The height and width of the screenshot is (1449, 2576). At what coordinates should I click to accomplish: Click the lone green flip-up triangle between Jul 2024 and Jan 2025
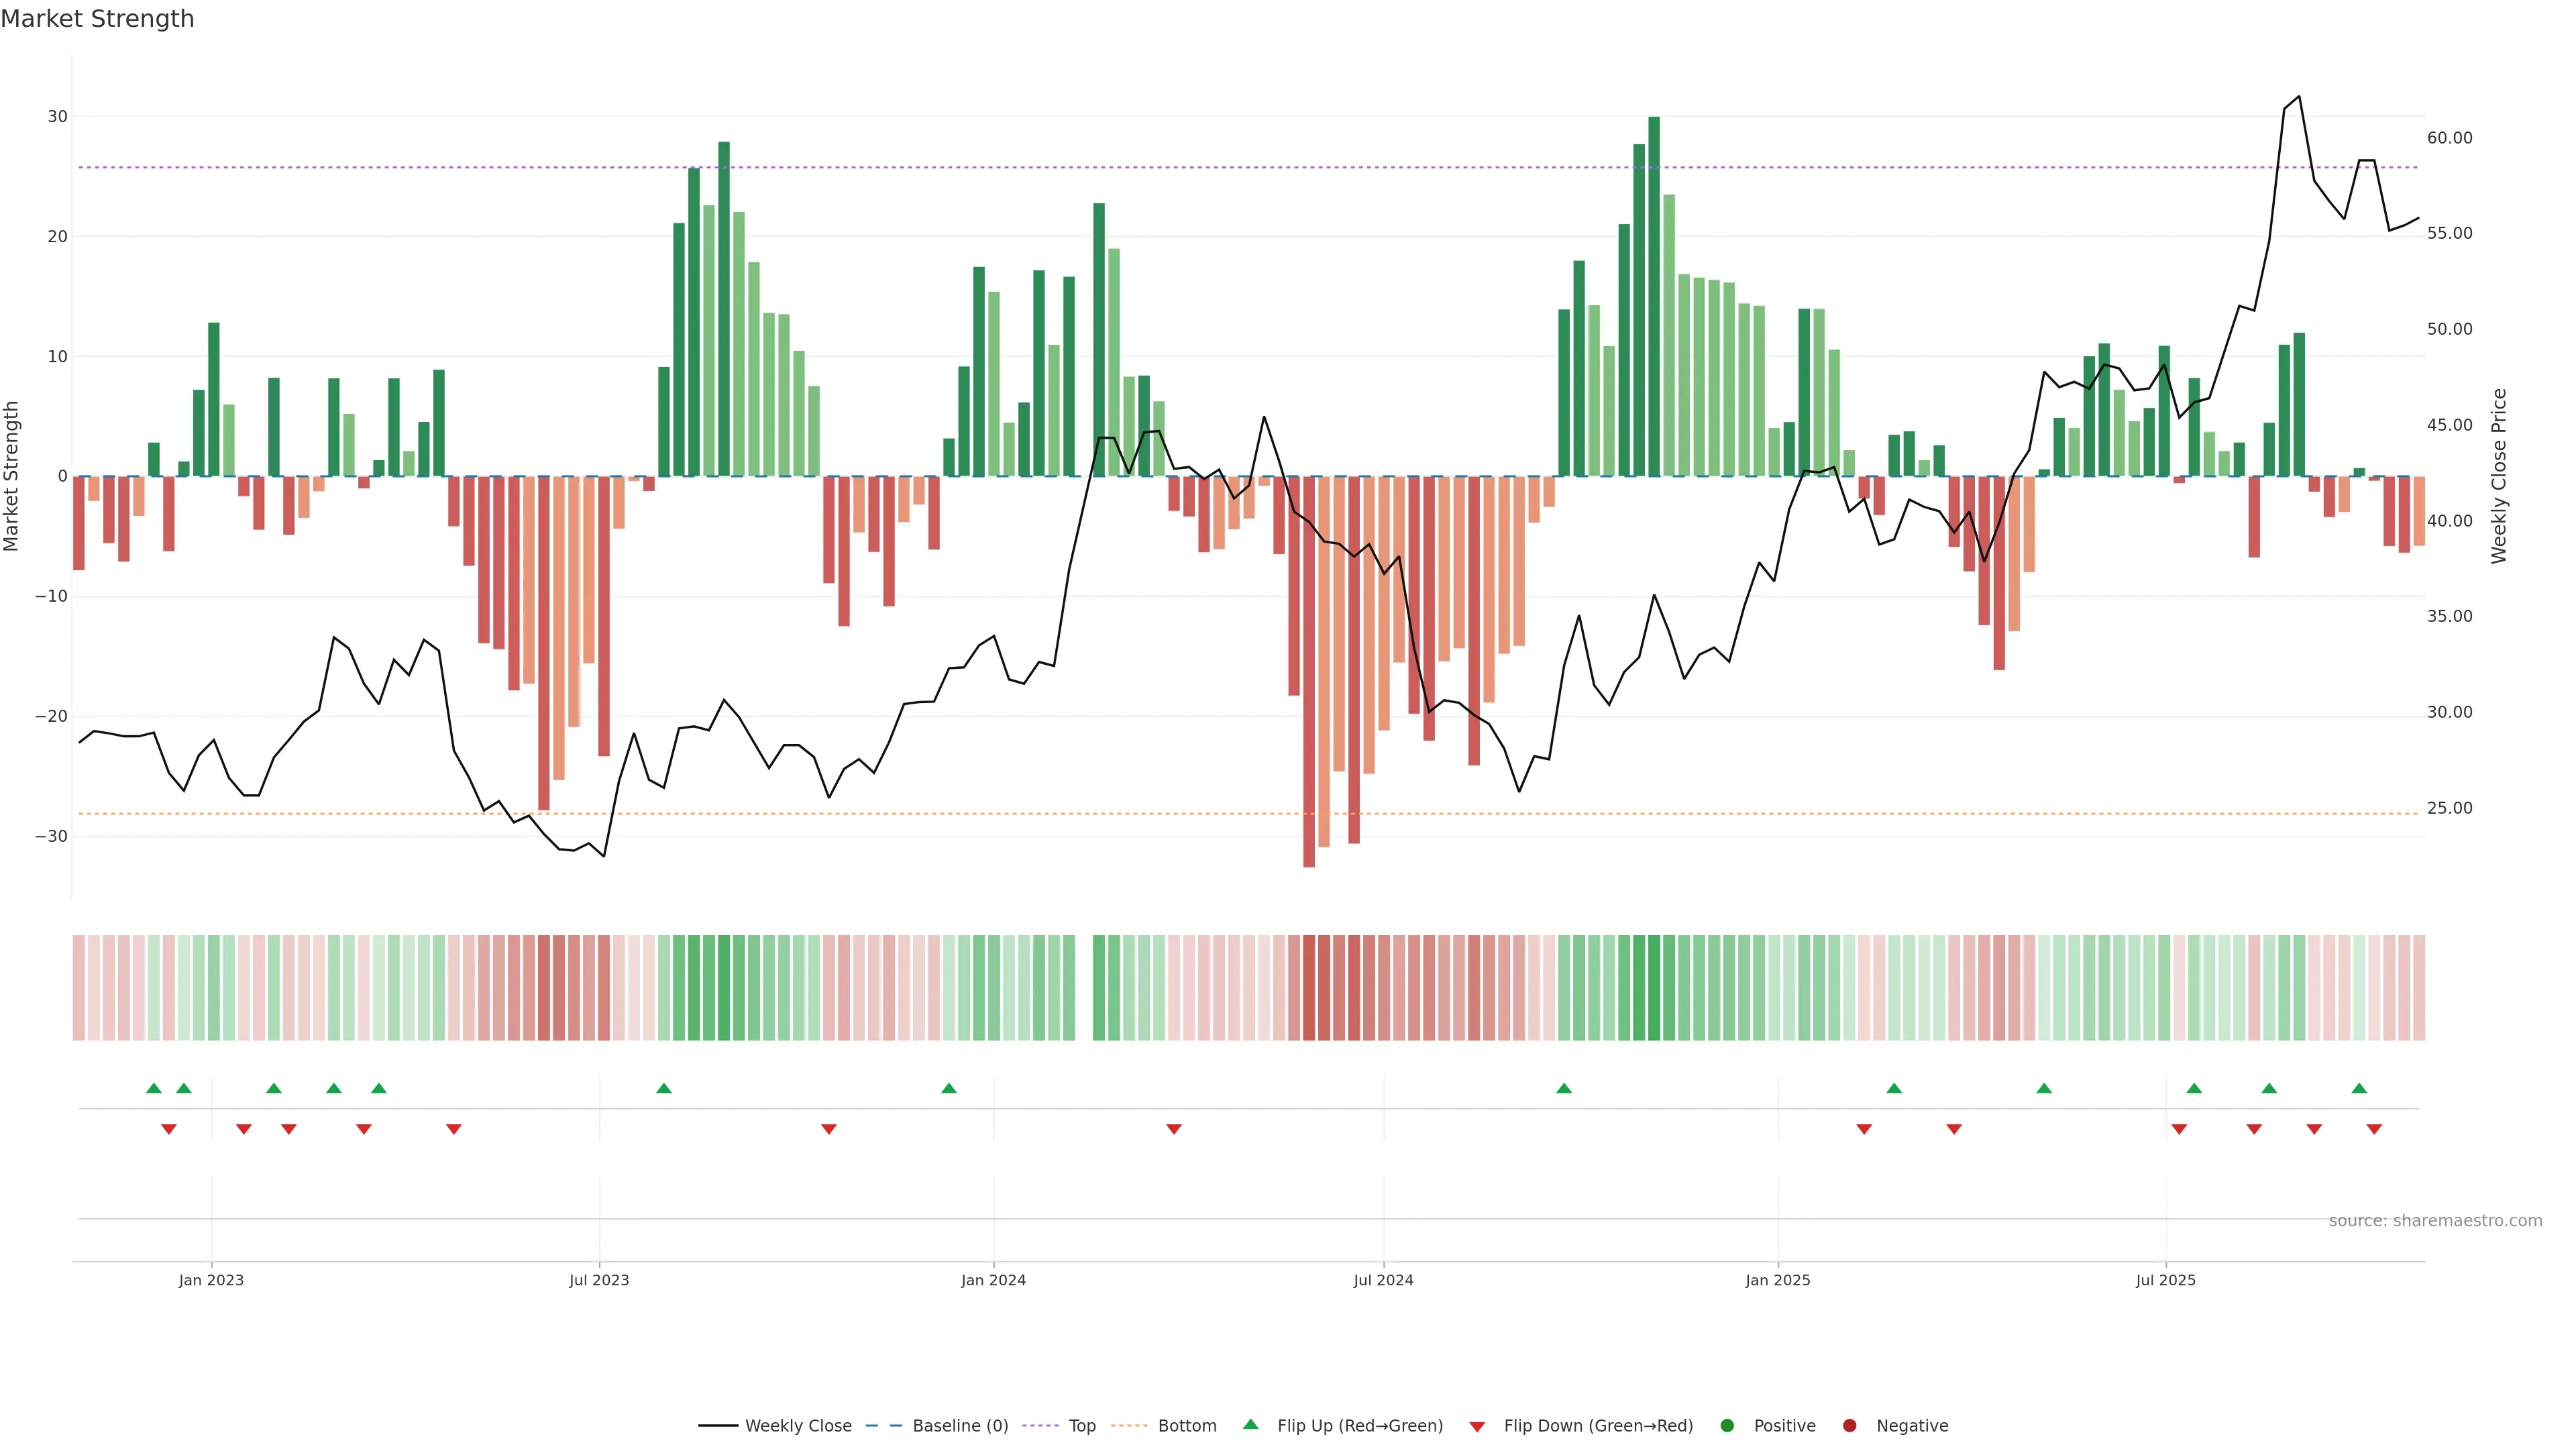tap(1564, 1088)
